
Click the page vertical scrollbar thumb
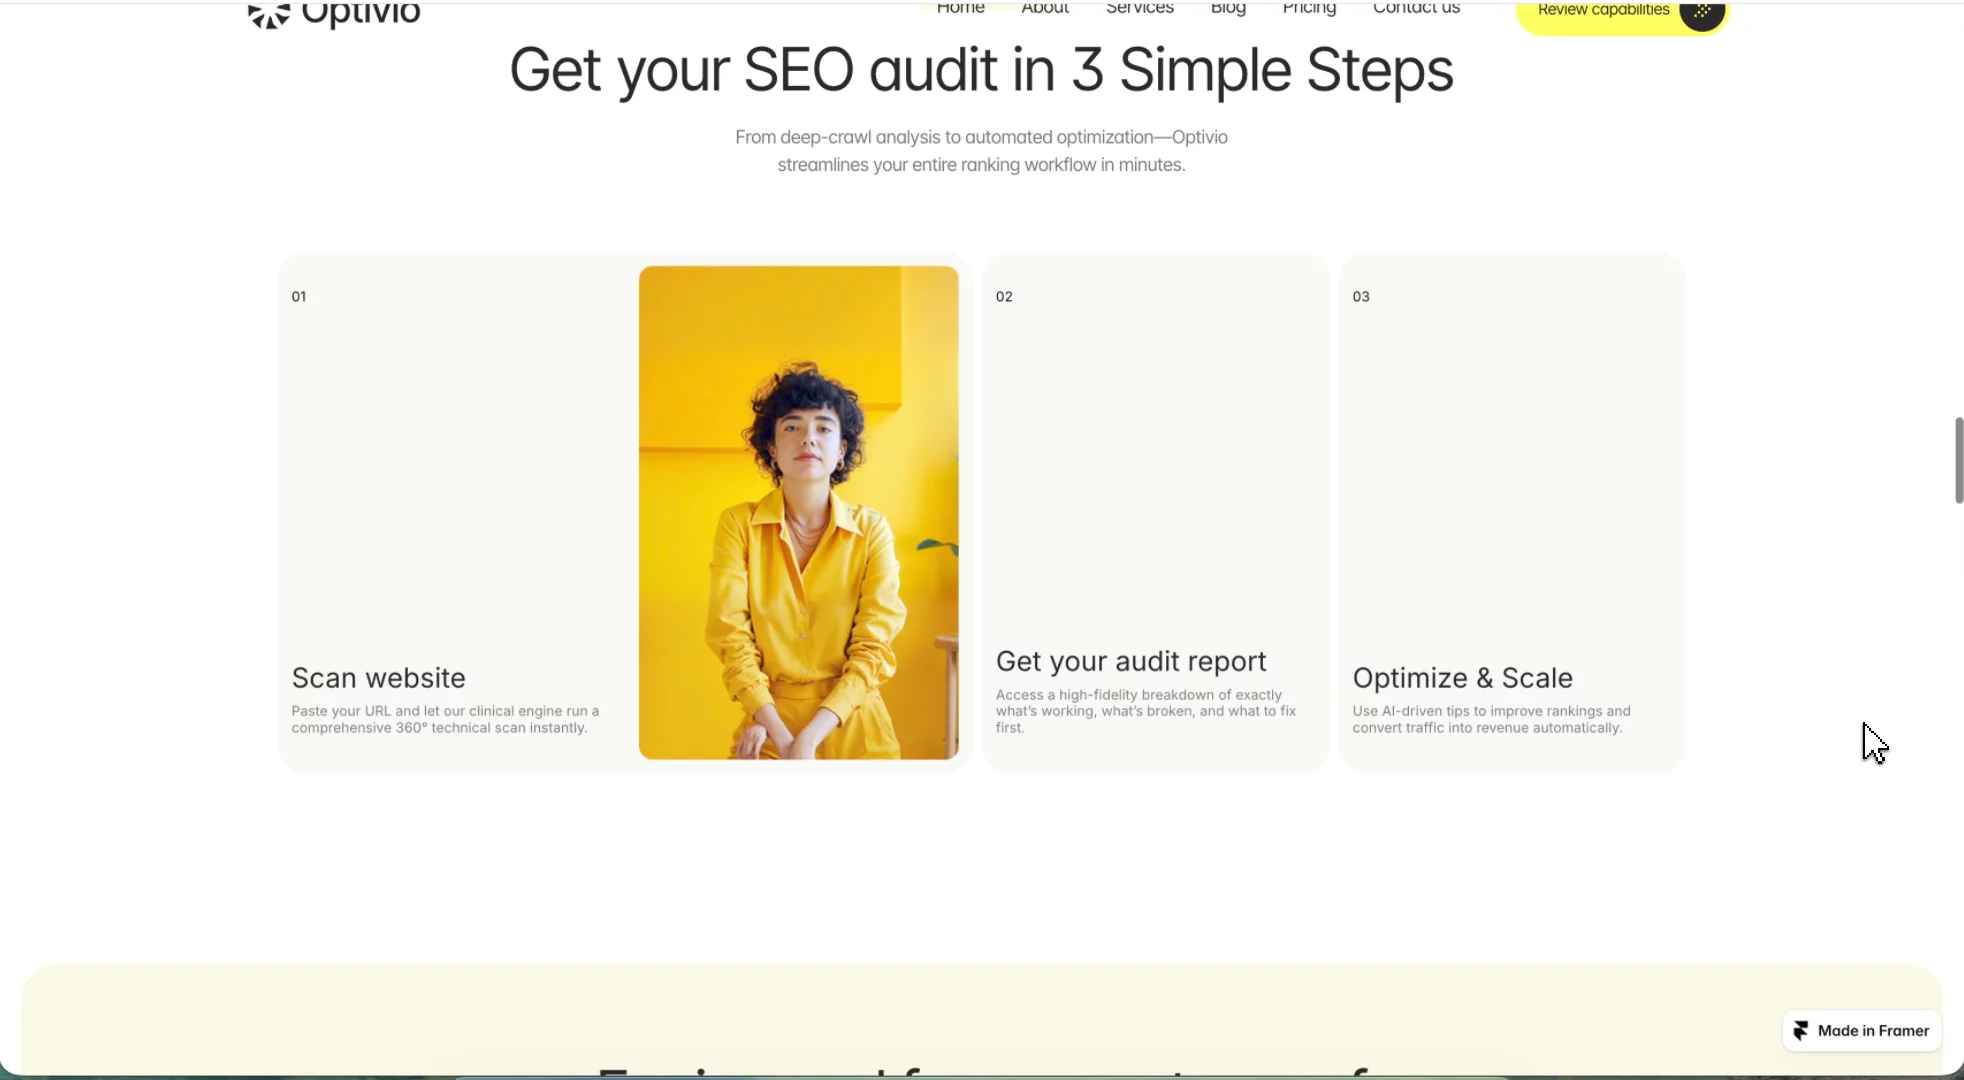pos(1959,460)
